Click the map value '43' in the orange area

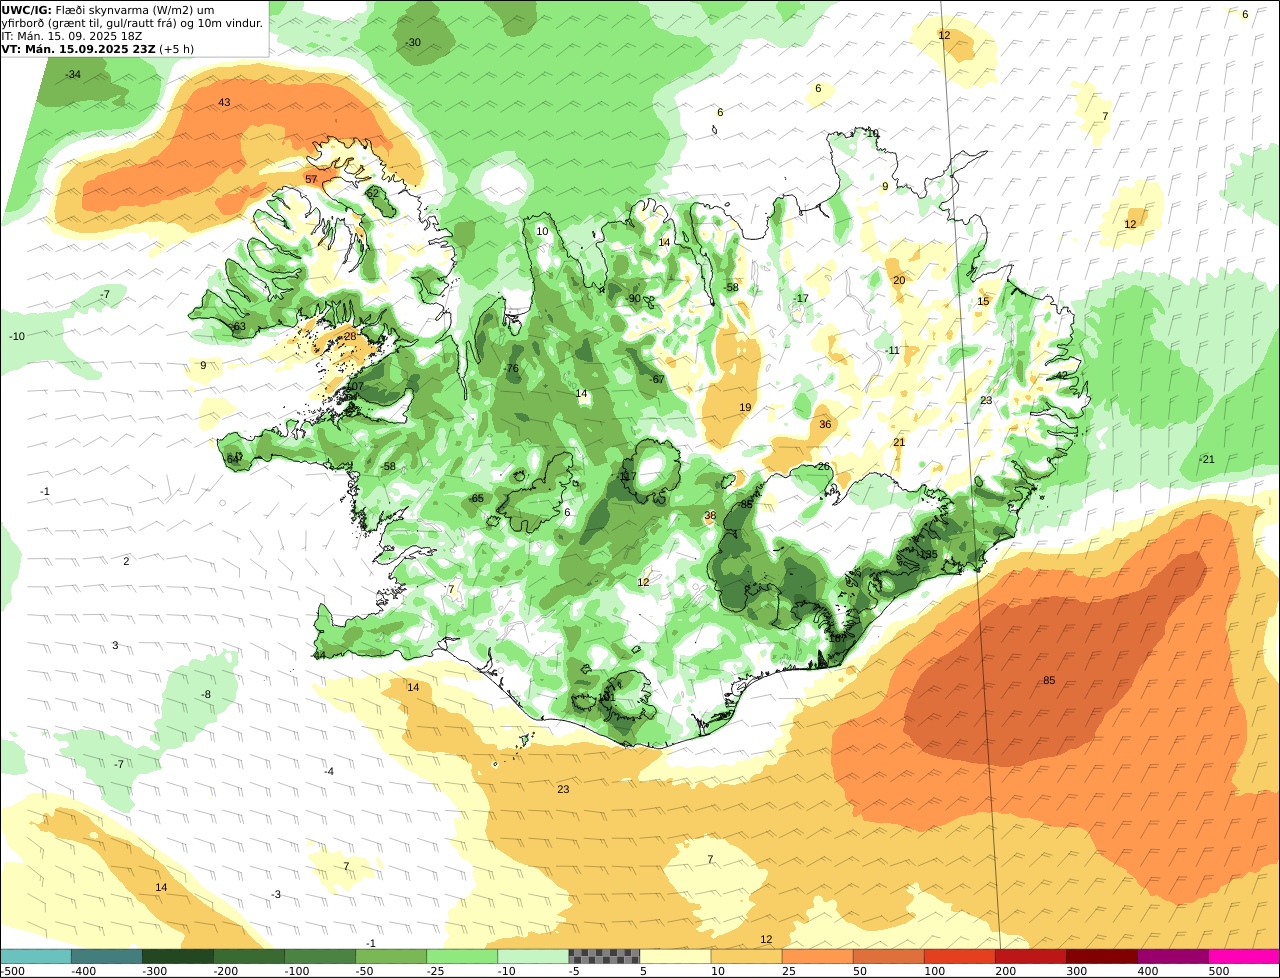(224, 103)
